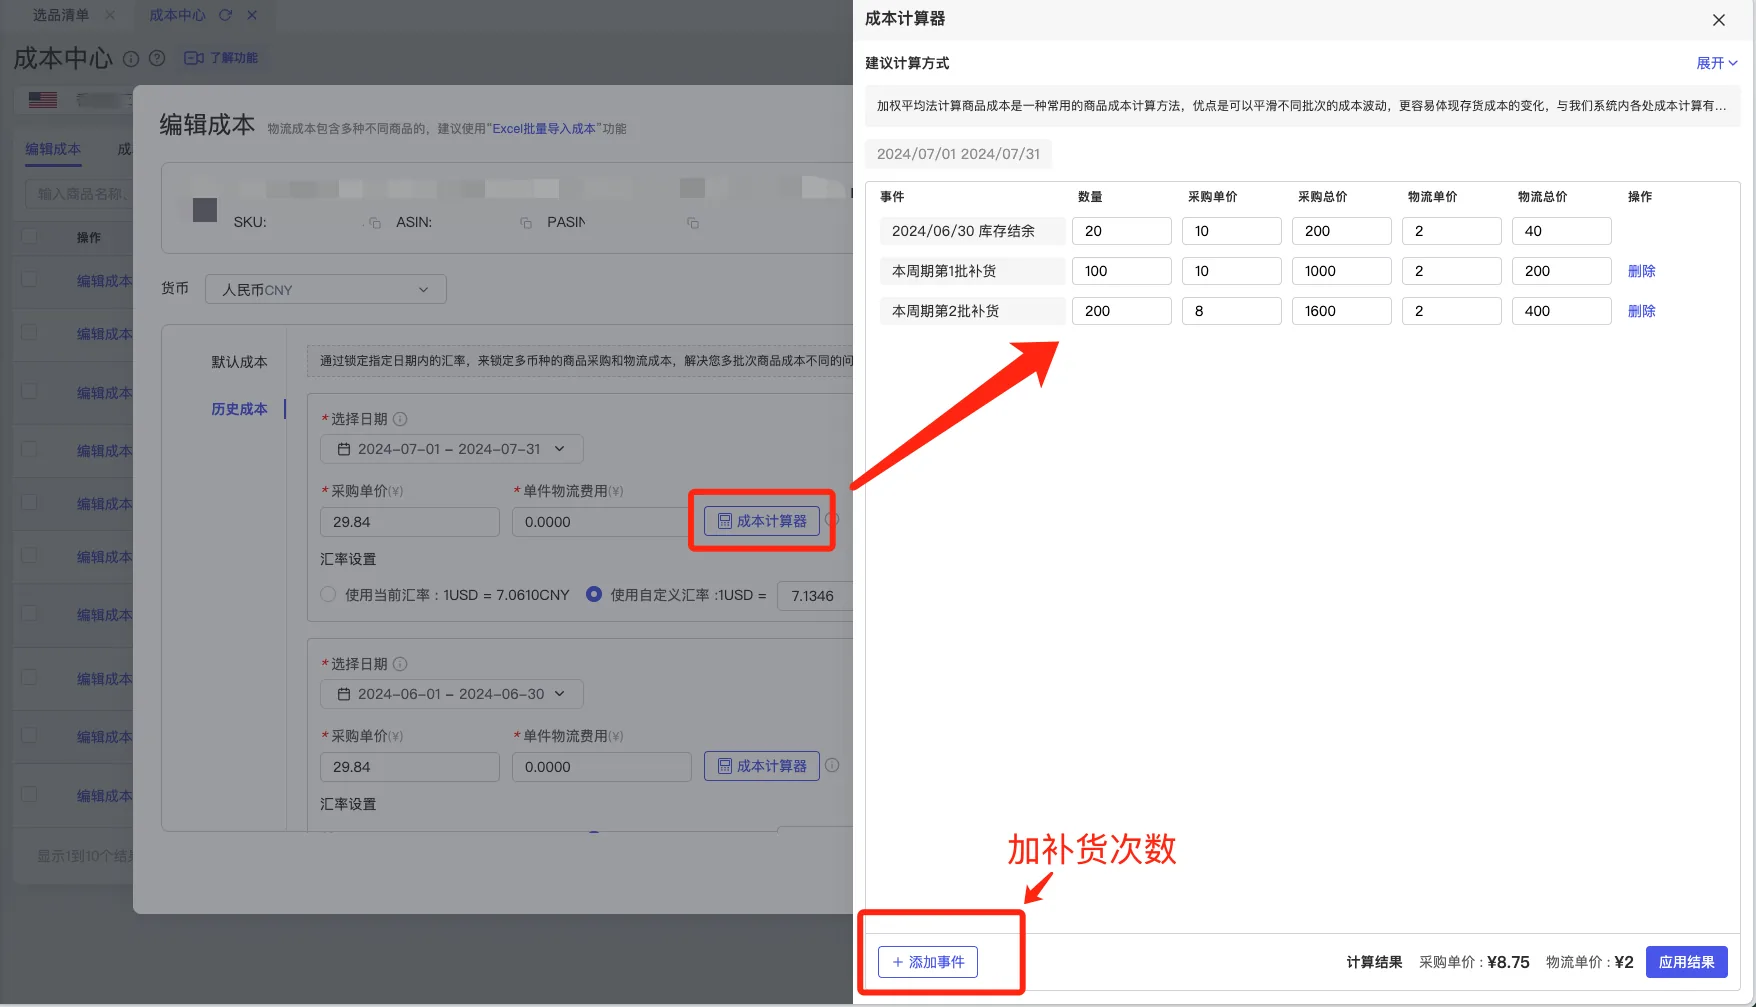Copy the SKU value icon

(x=375, y=223)
